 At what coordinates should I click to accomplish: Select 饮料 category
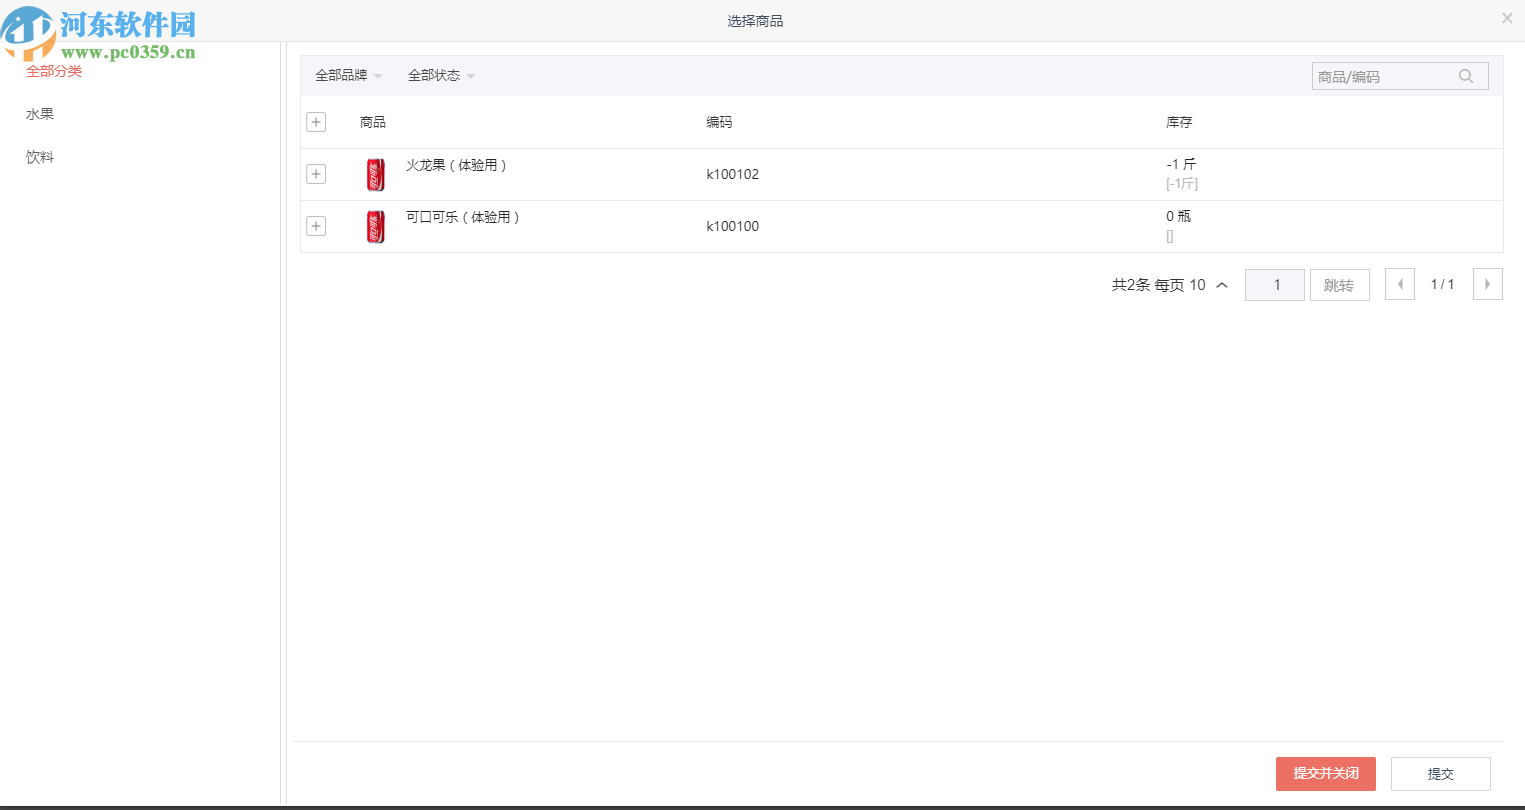pos(40,157)
